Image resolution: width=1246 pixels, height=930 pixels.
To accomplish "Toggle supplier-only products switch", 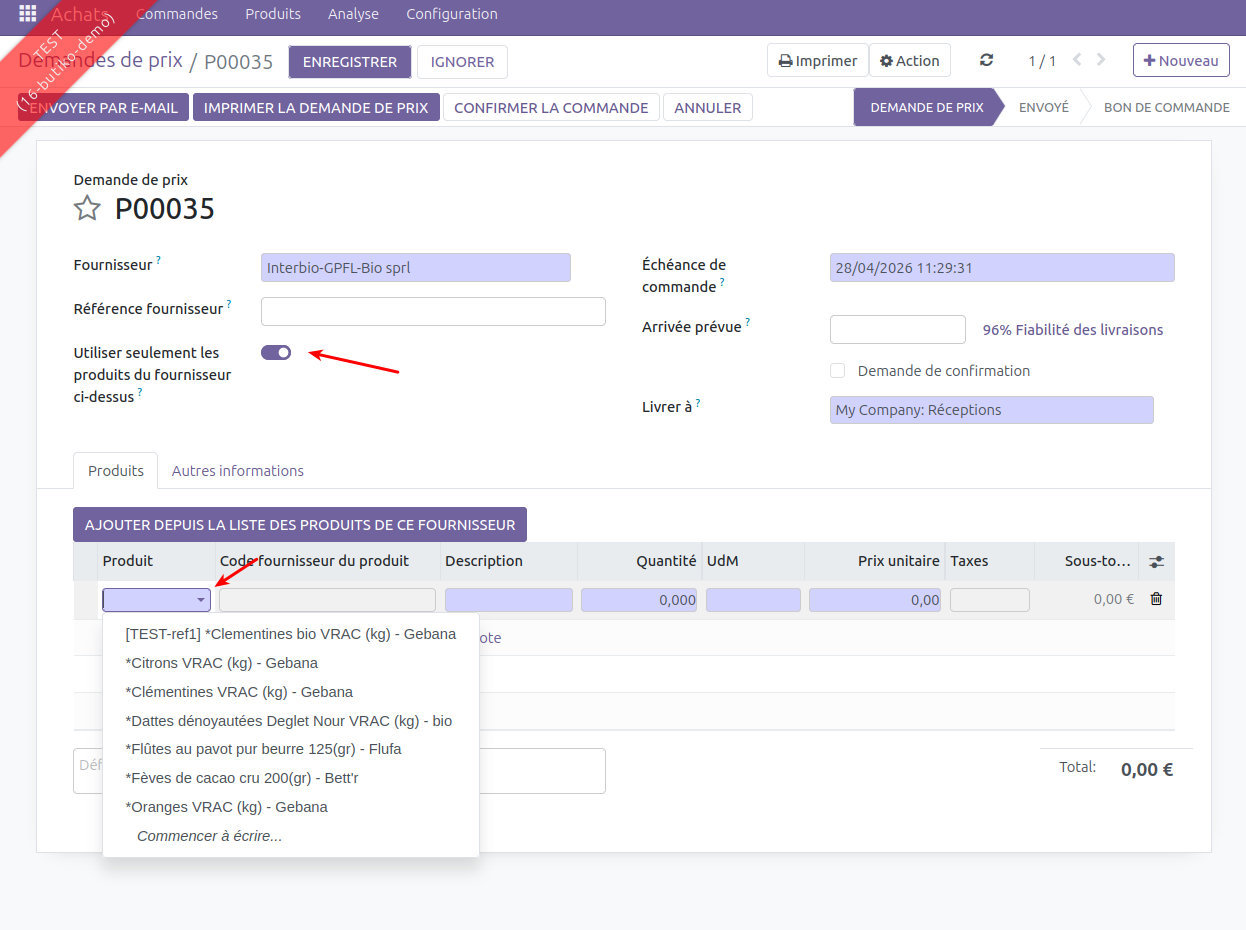I will pyautogui.click(x=276, y=352).
